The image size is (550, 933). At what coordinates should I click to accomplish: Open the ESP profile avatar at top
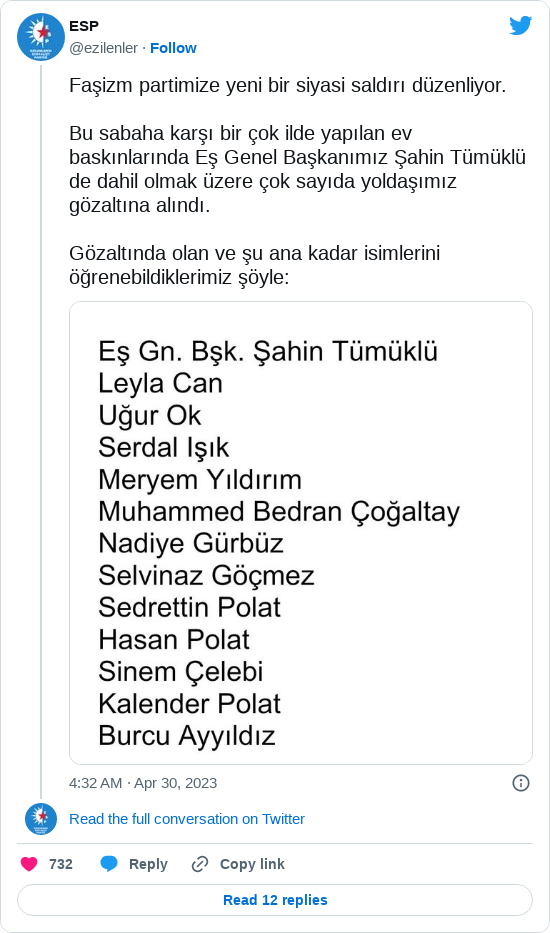pos(41,37)
